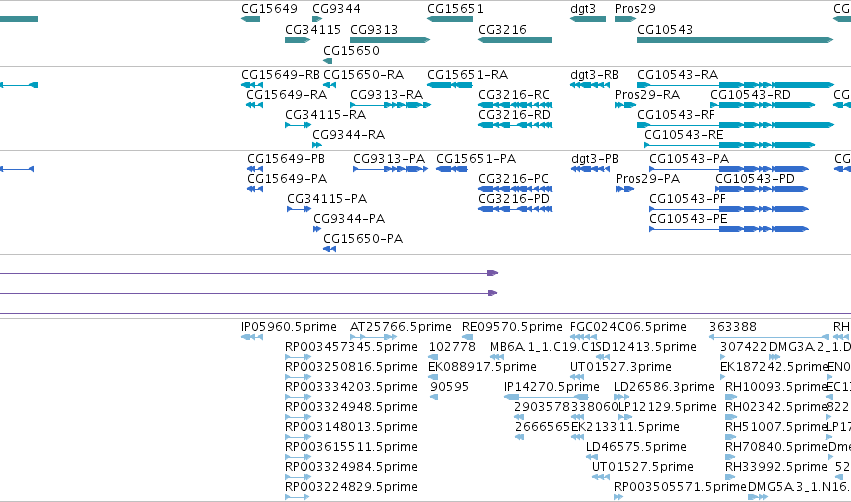Select EST label RH51007.5prime
The image size is (851, 502).
[776, 427]
